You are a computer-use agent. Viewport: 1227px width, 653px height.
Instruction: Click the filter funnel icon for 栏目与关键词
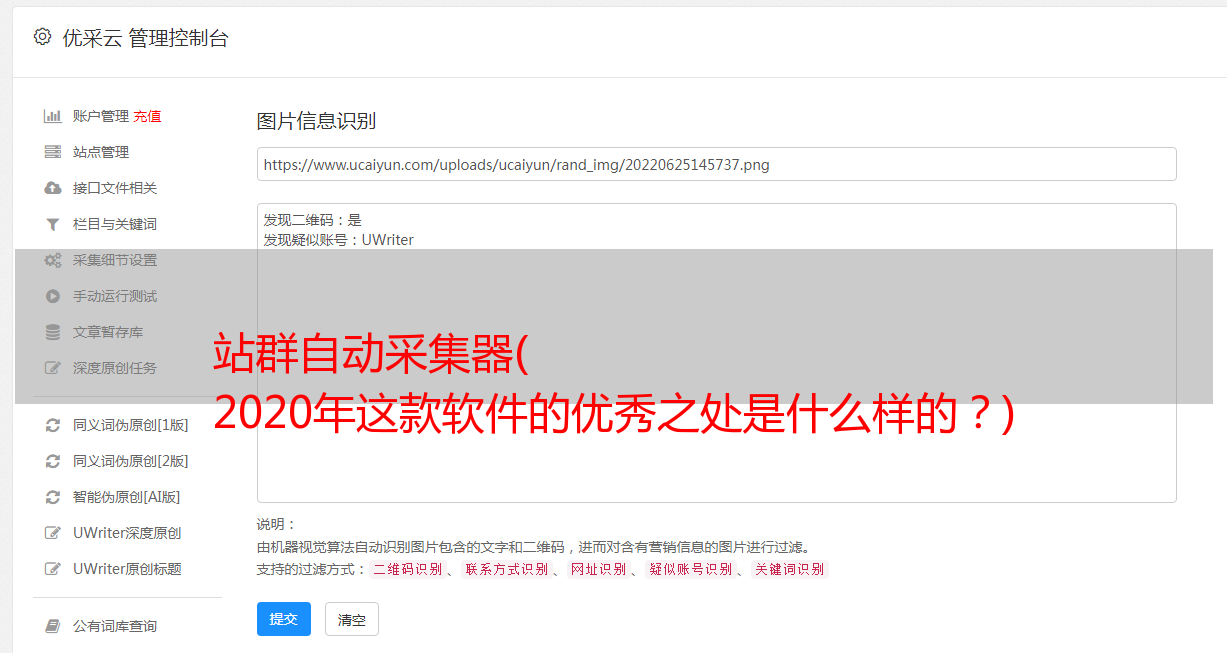click(x=53, y=224)
